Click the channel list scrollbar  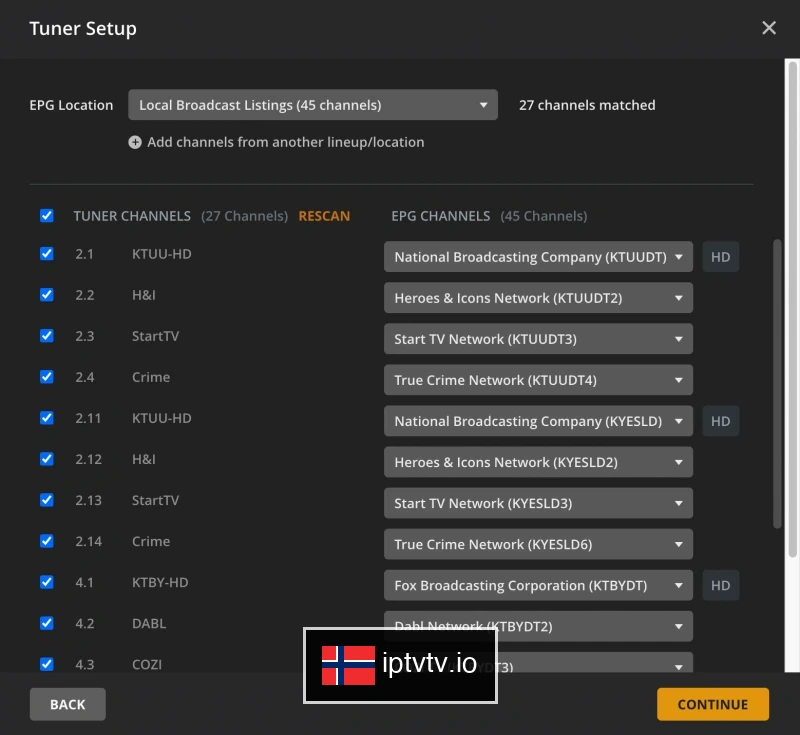777,384
